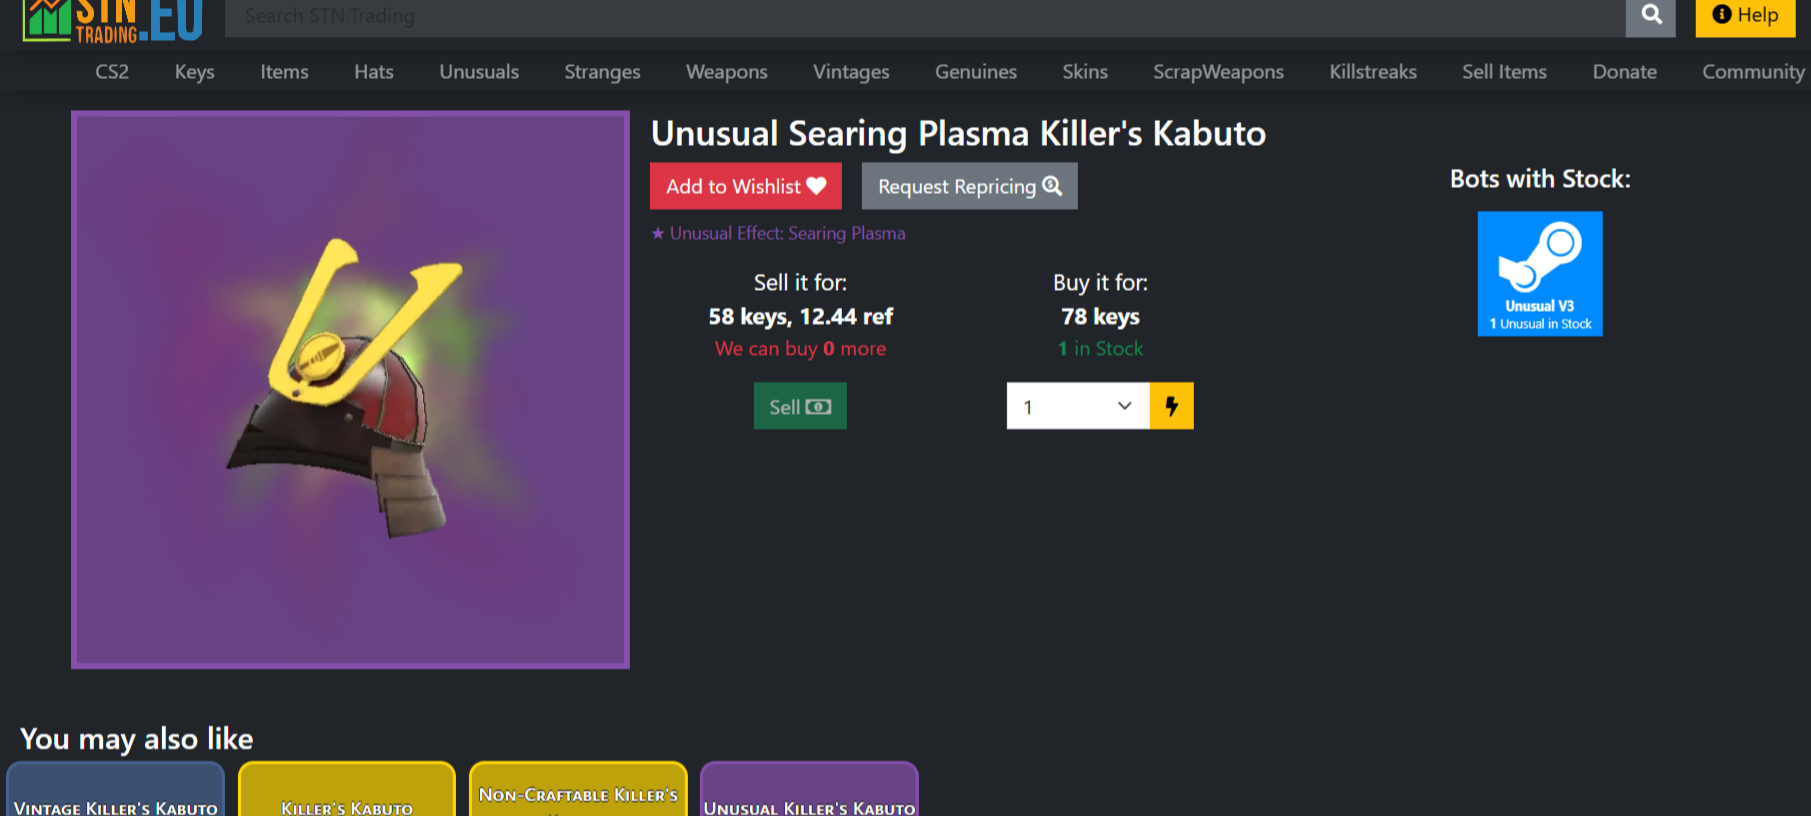Go to the Keys menu item
Viewport: 1811px width, 817px height.
click(x=194, y=72)
